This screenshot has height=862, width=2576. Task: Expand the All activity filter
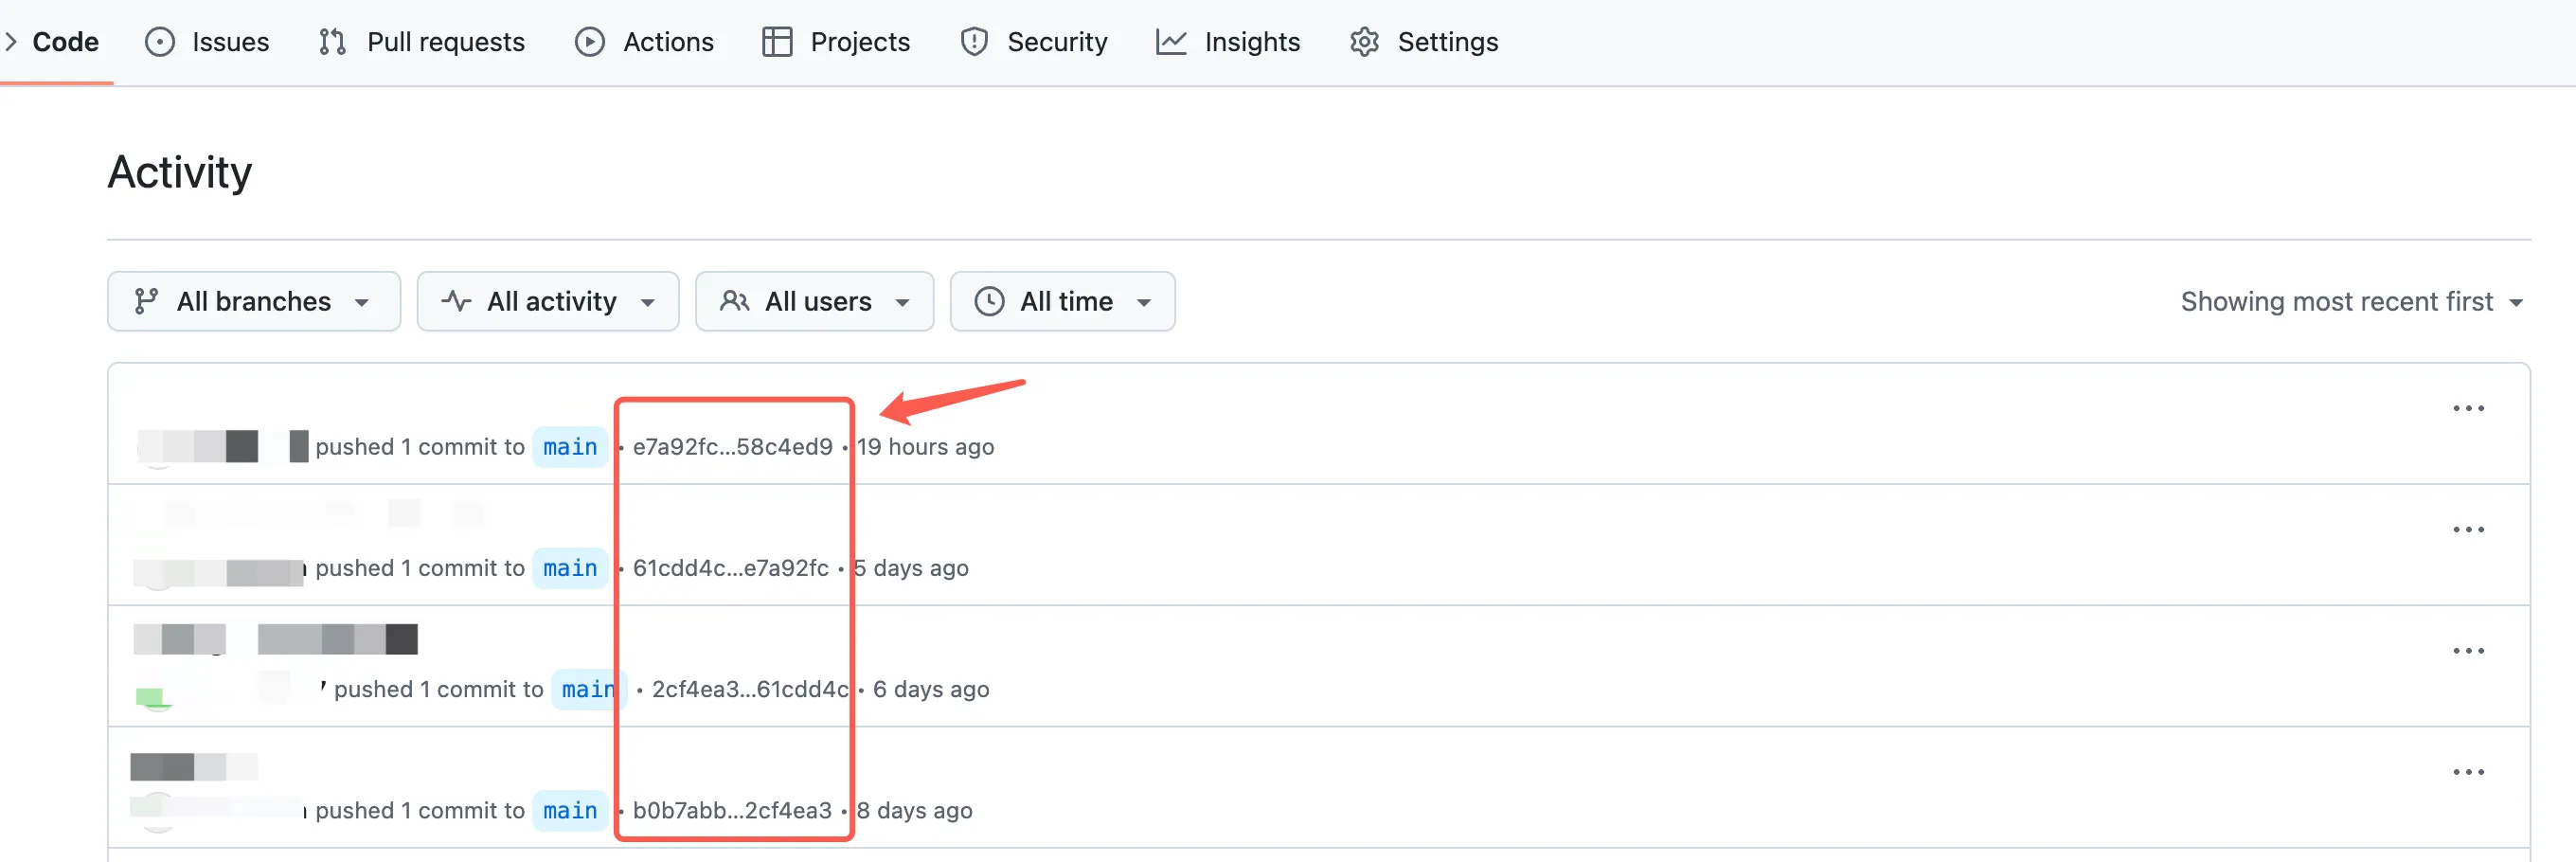pyautogui.click(x=548, y=301)
